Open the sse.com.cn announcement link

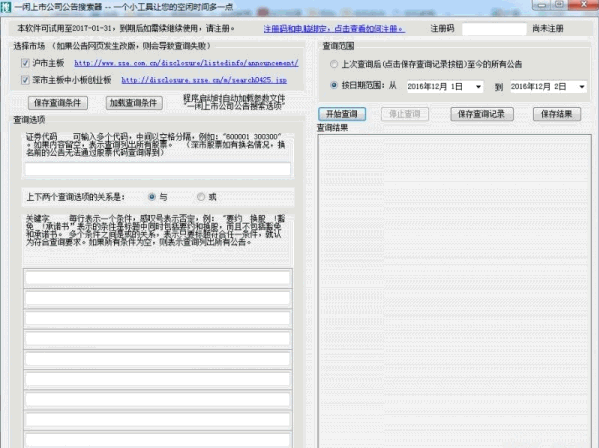coord(186,63)
